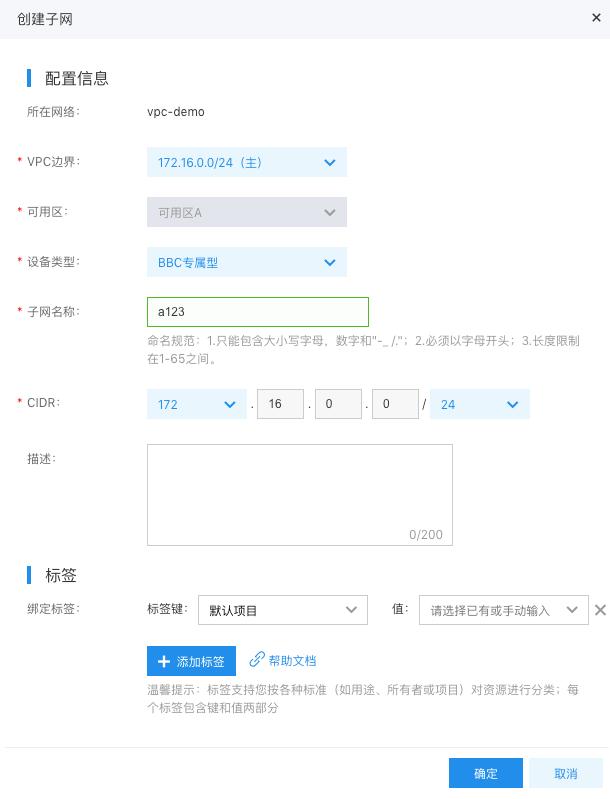This screenshot has width=610, height=799.
Task: Click the CIDR second octet field showing 16
Action: [280, 404]
